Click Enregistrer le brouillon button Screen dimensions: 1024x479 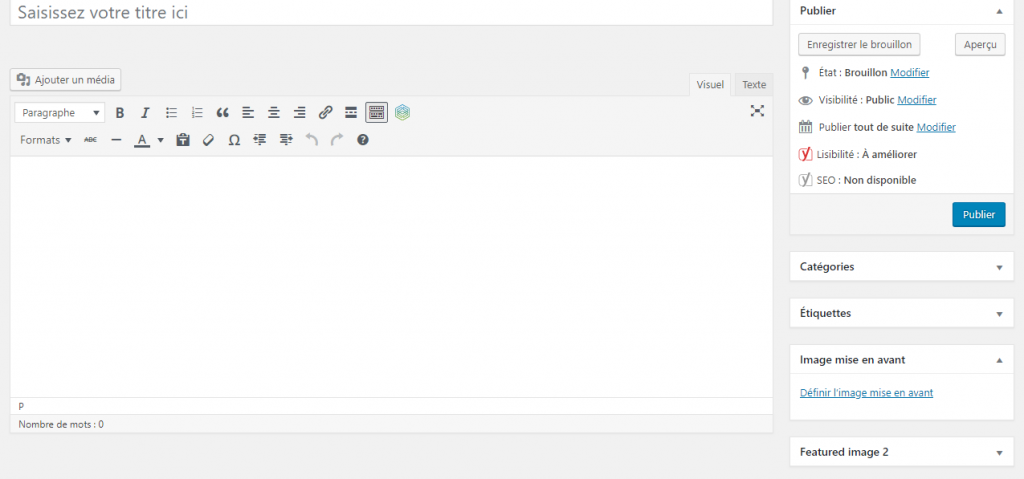[x=859, y=45]
